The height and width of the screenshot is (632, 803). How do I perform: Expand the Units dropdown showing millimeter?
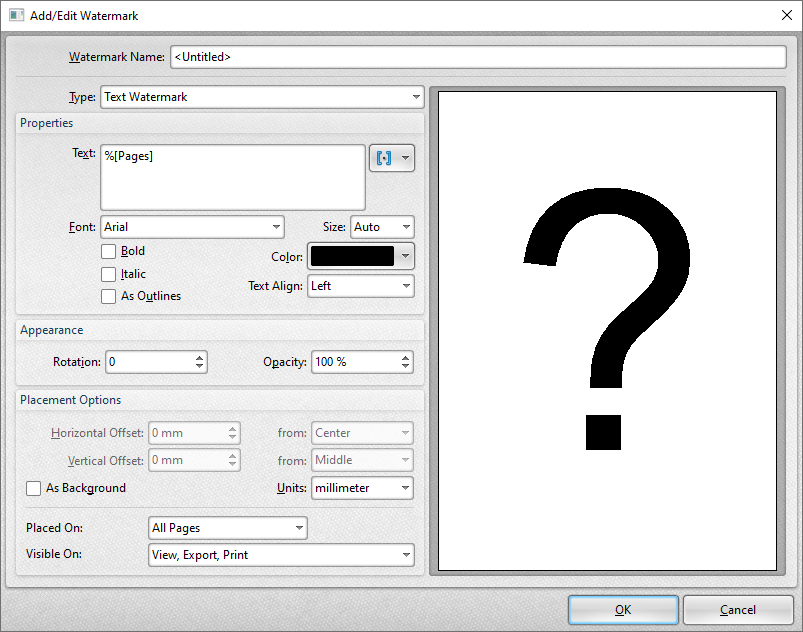point(362,488)
